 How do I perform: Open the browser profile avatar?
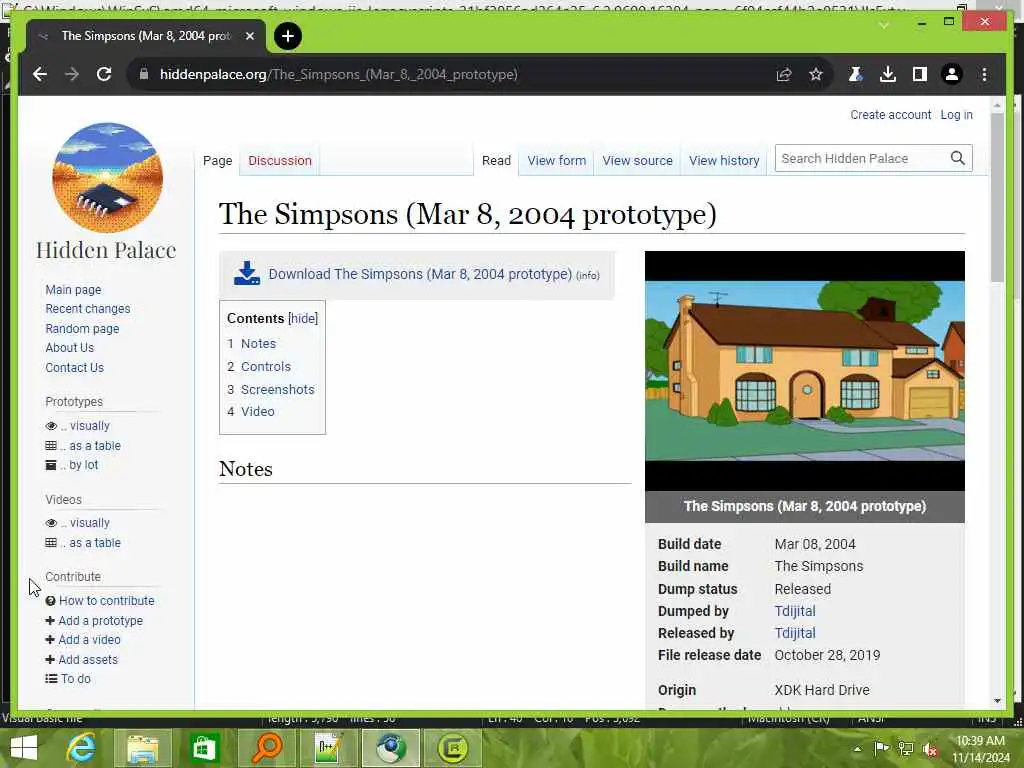pos(952,74)
